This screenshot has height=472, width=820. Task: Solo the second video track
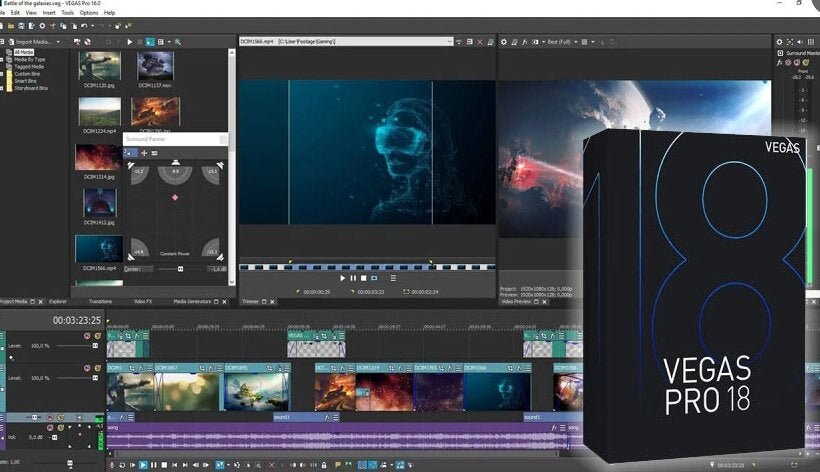[x=97, y=368]
